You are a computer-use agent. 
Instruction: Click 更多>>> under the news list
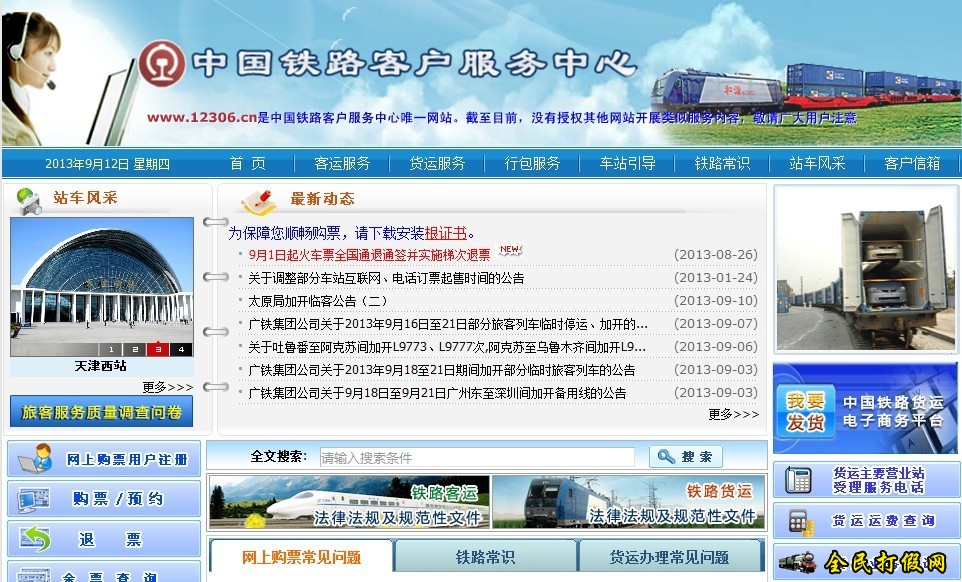pyautogui.click(x=733, y=415)
